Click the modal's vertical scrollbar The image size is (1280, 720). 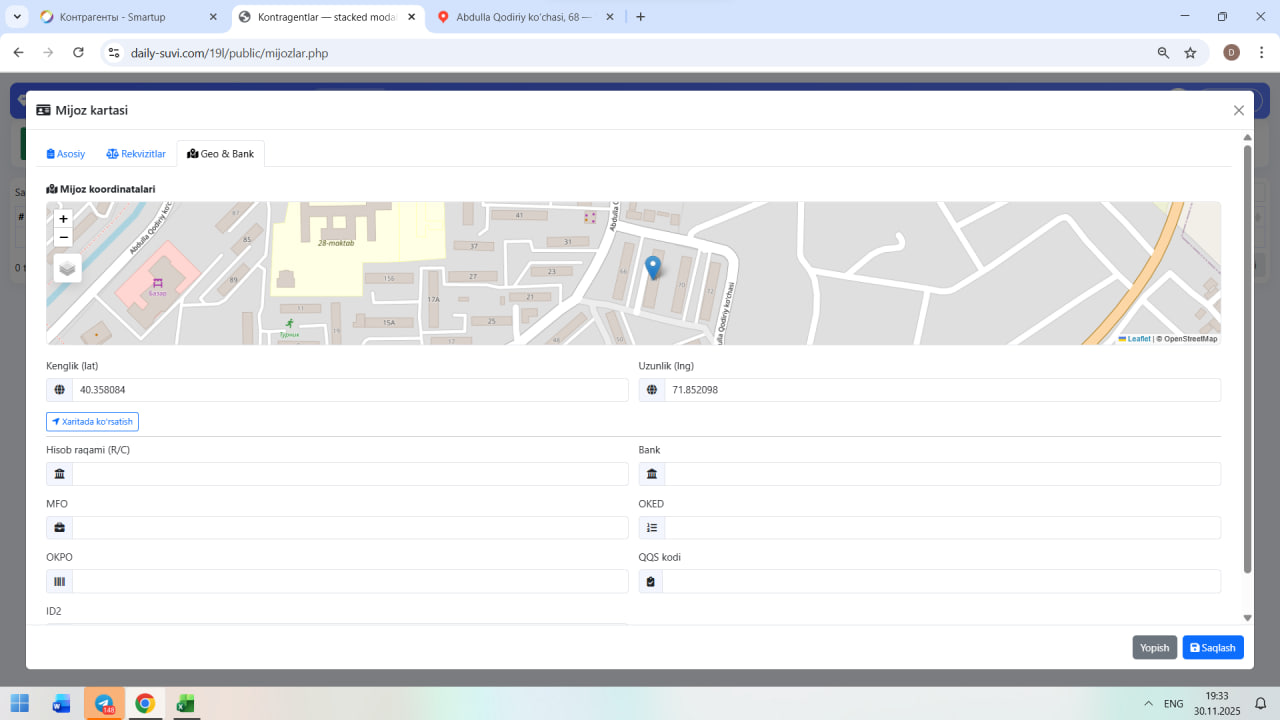1247,360
